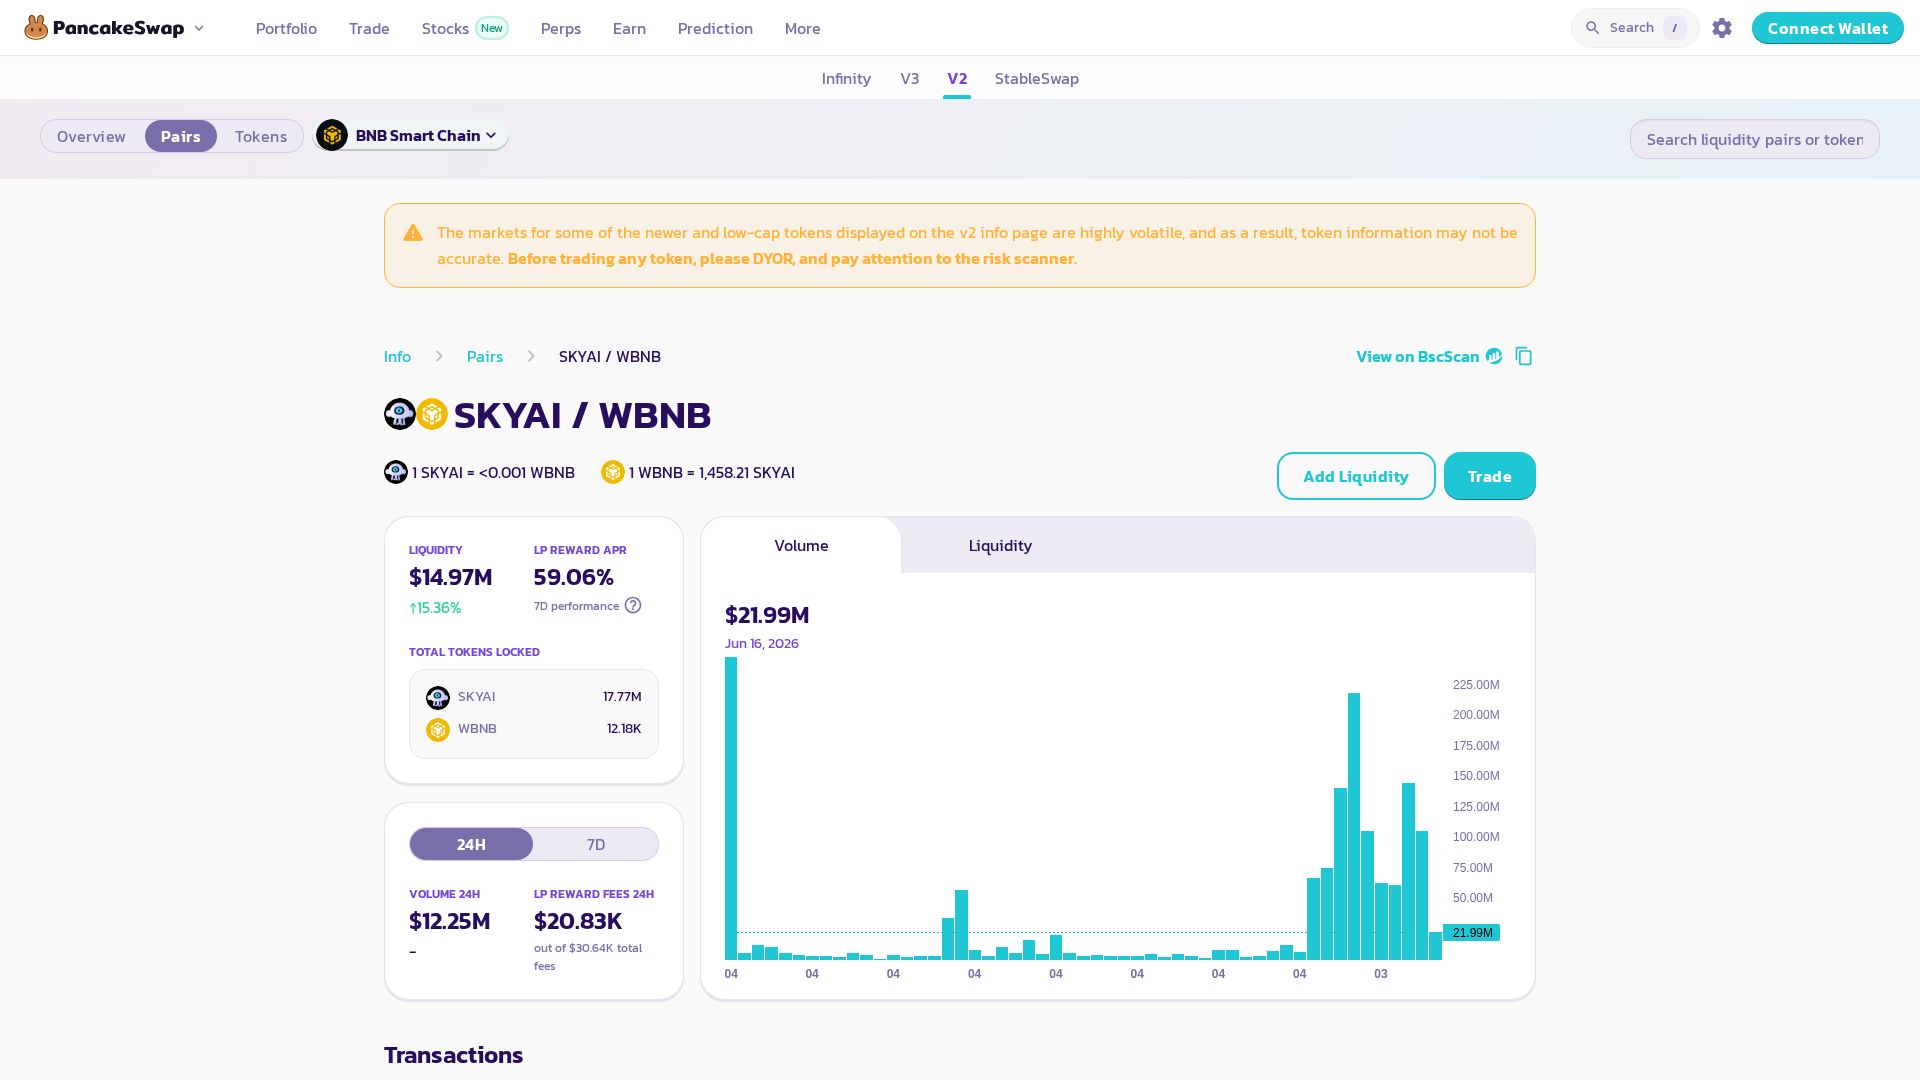Screen dimensions: 1920x1080
Task: Click the WBNB token icon in locked list
Action: coord(438,729)
